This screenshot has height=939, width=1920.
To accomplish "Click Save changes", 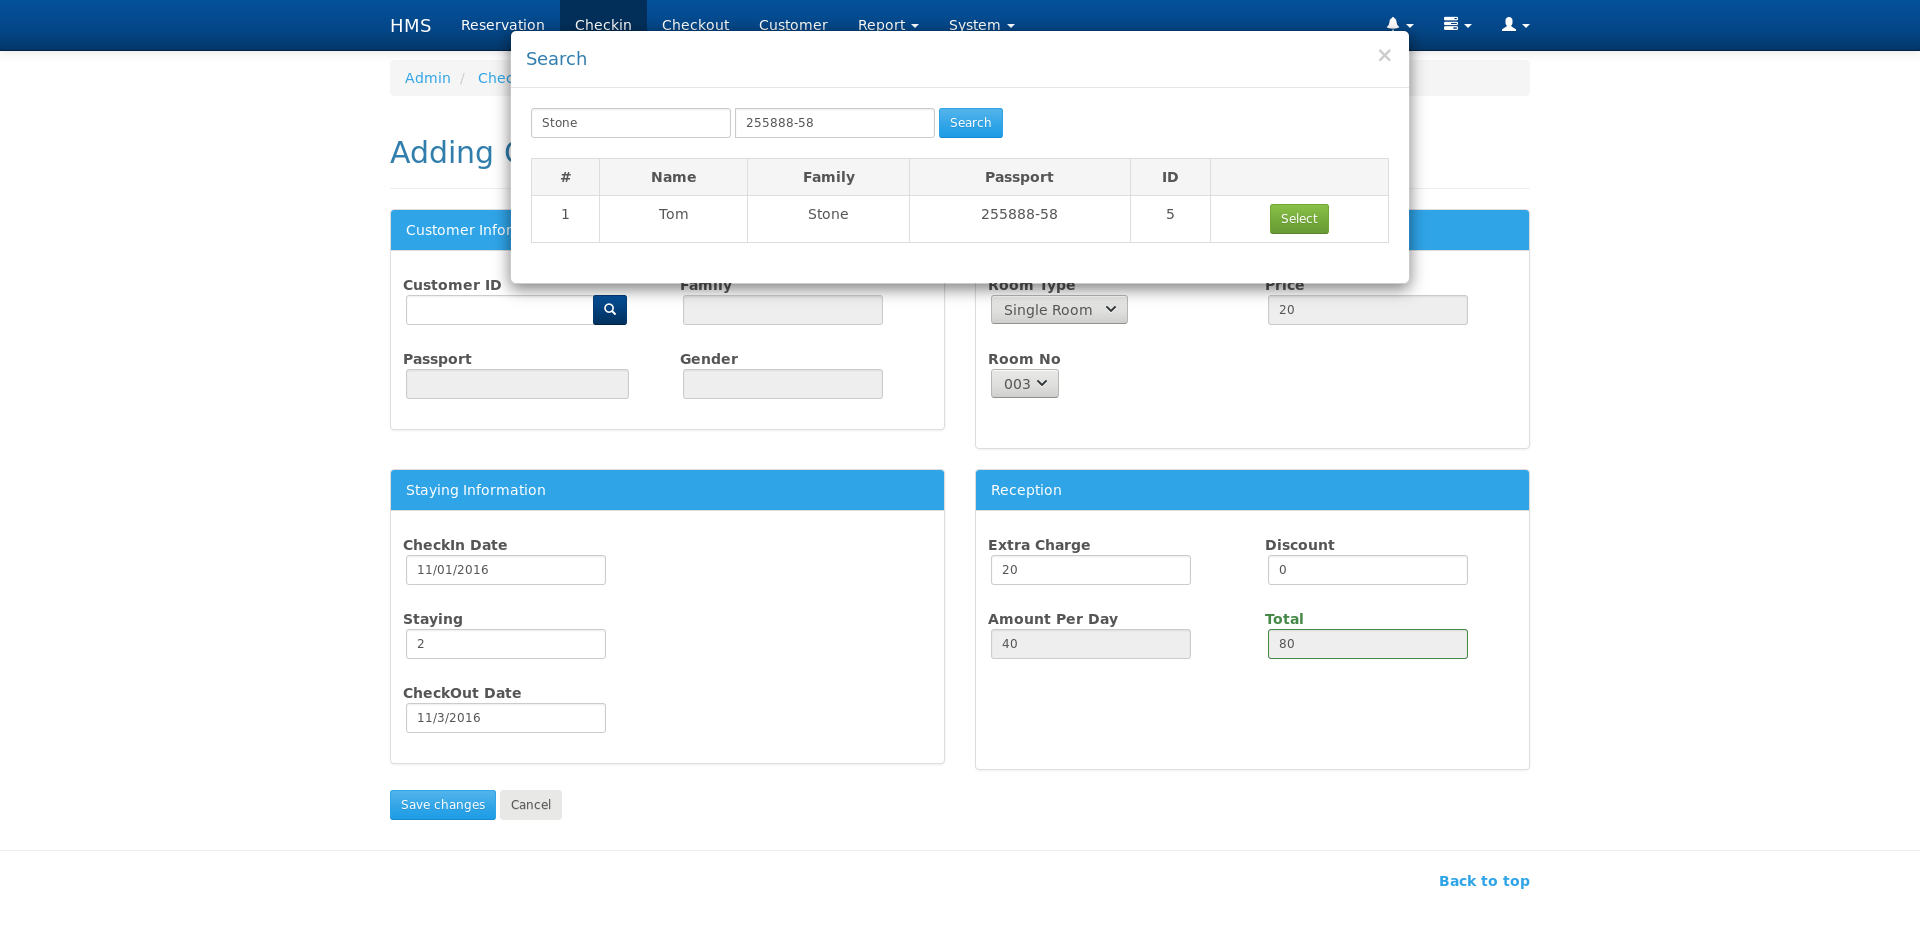I will pyautogui.click(x=442, y=804).
